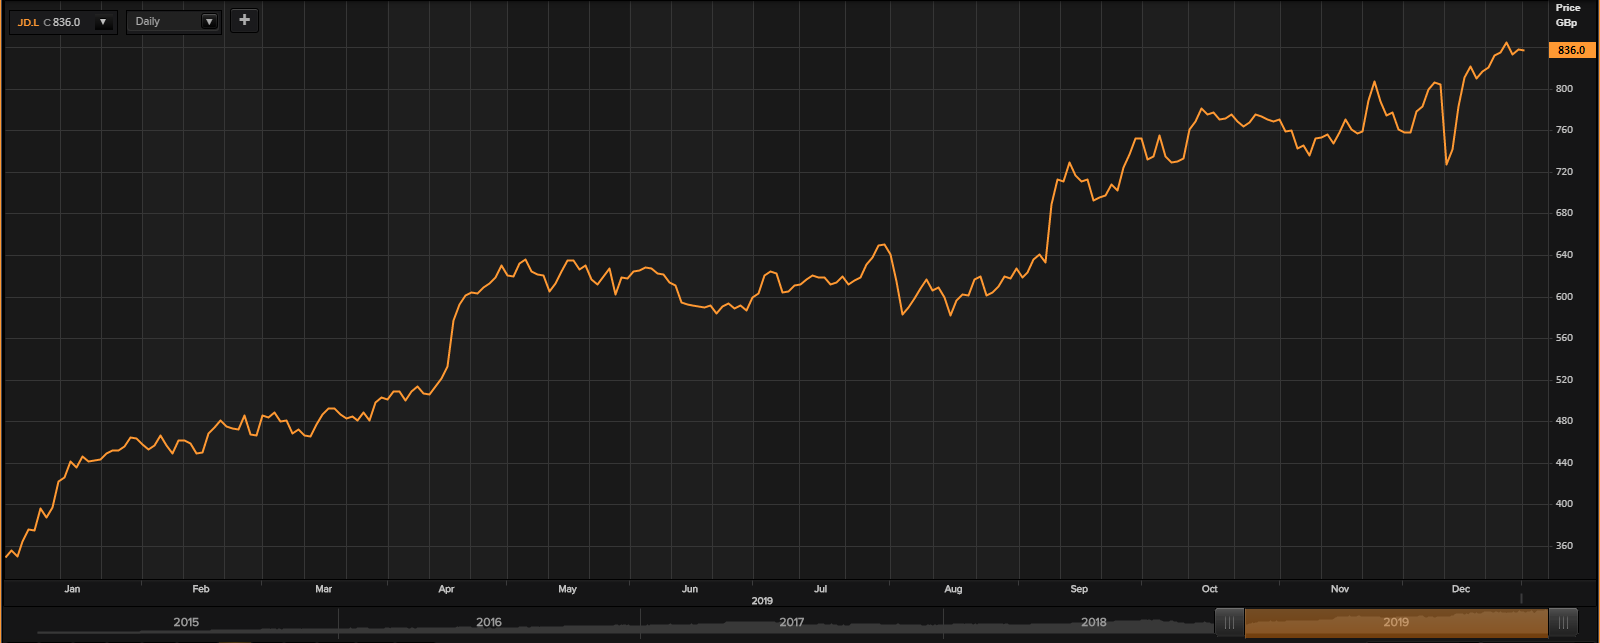Click the Apr label on time axis

pos(446,589)
